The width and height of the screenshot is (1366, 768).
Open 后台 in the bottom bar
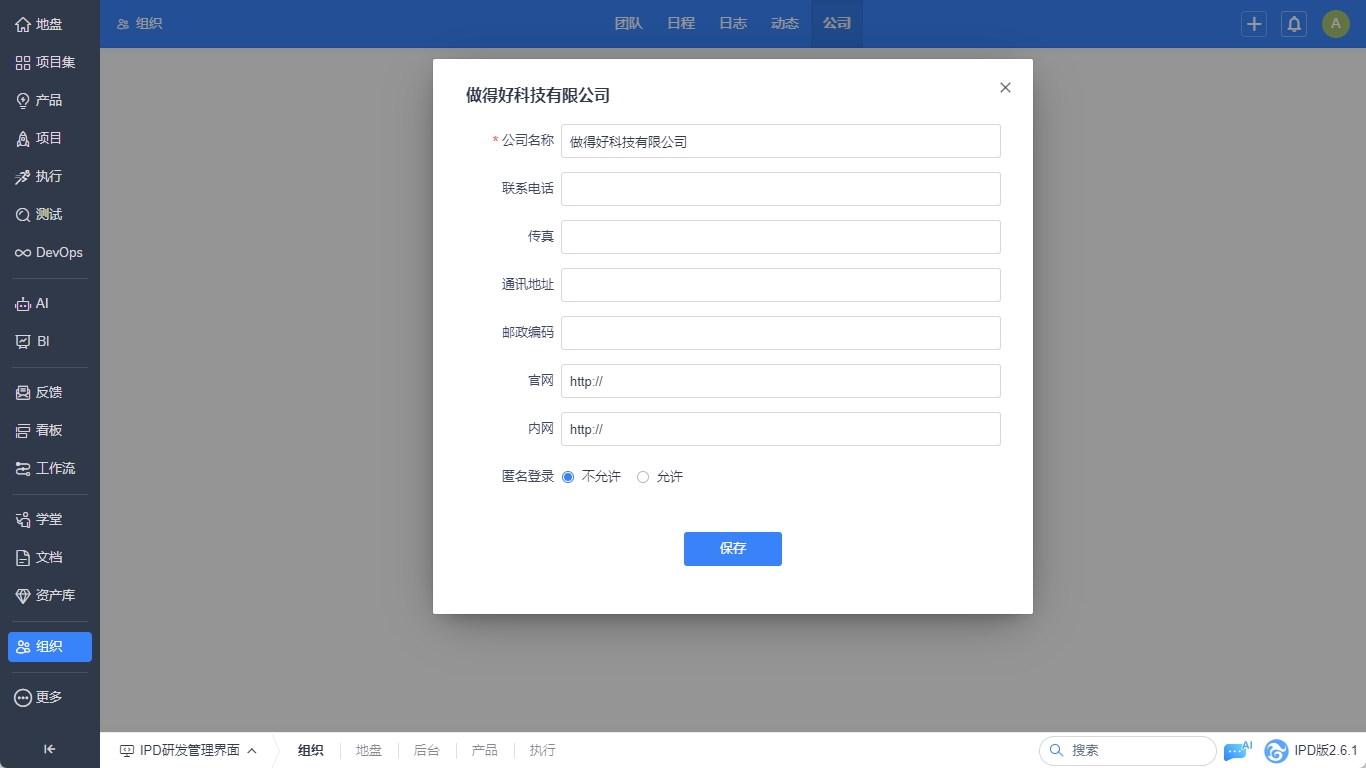(427, 750)
